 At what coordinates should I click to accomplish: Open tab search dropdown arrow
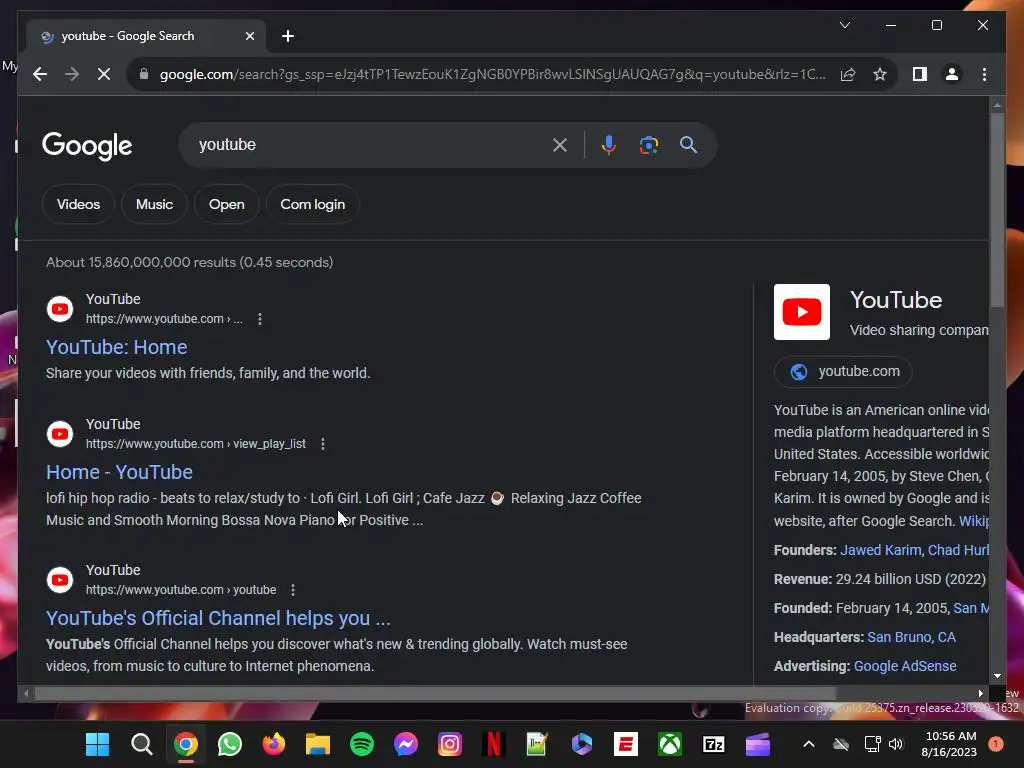click(x=844, y=25)
